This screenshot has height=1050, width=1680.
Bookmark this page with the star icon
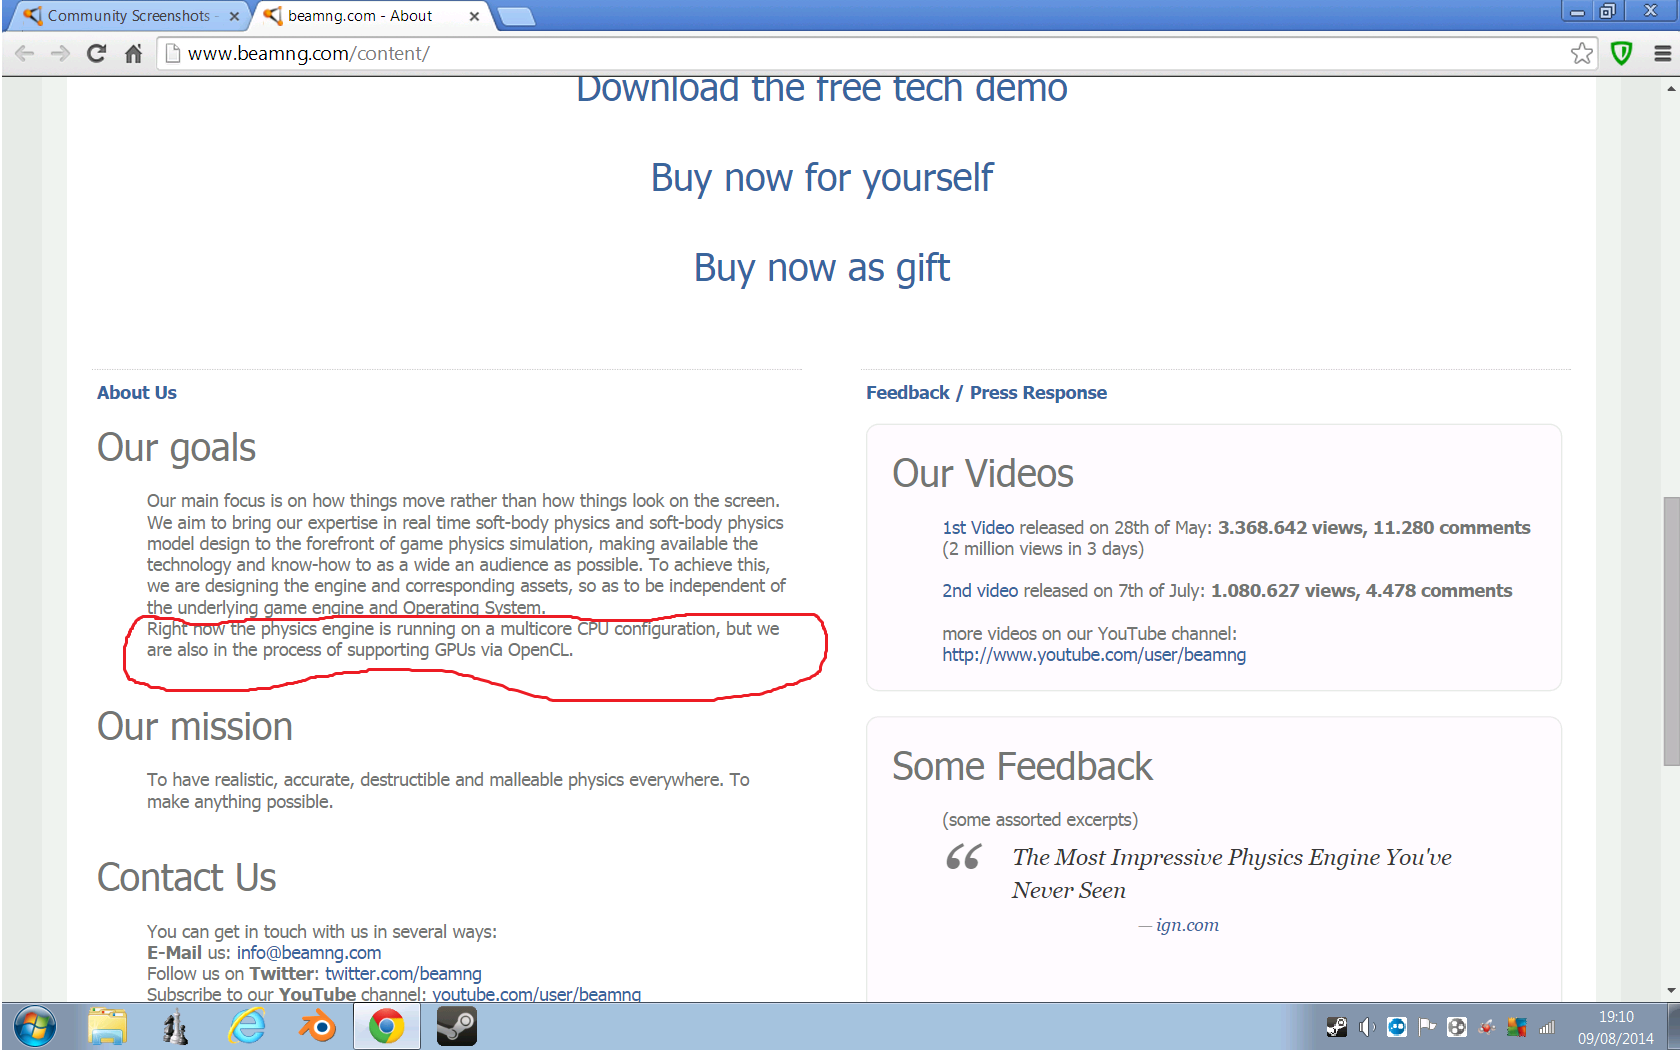(x=1582, y=53)
